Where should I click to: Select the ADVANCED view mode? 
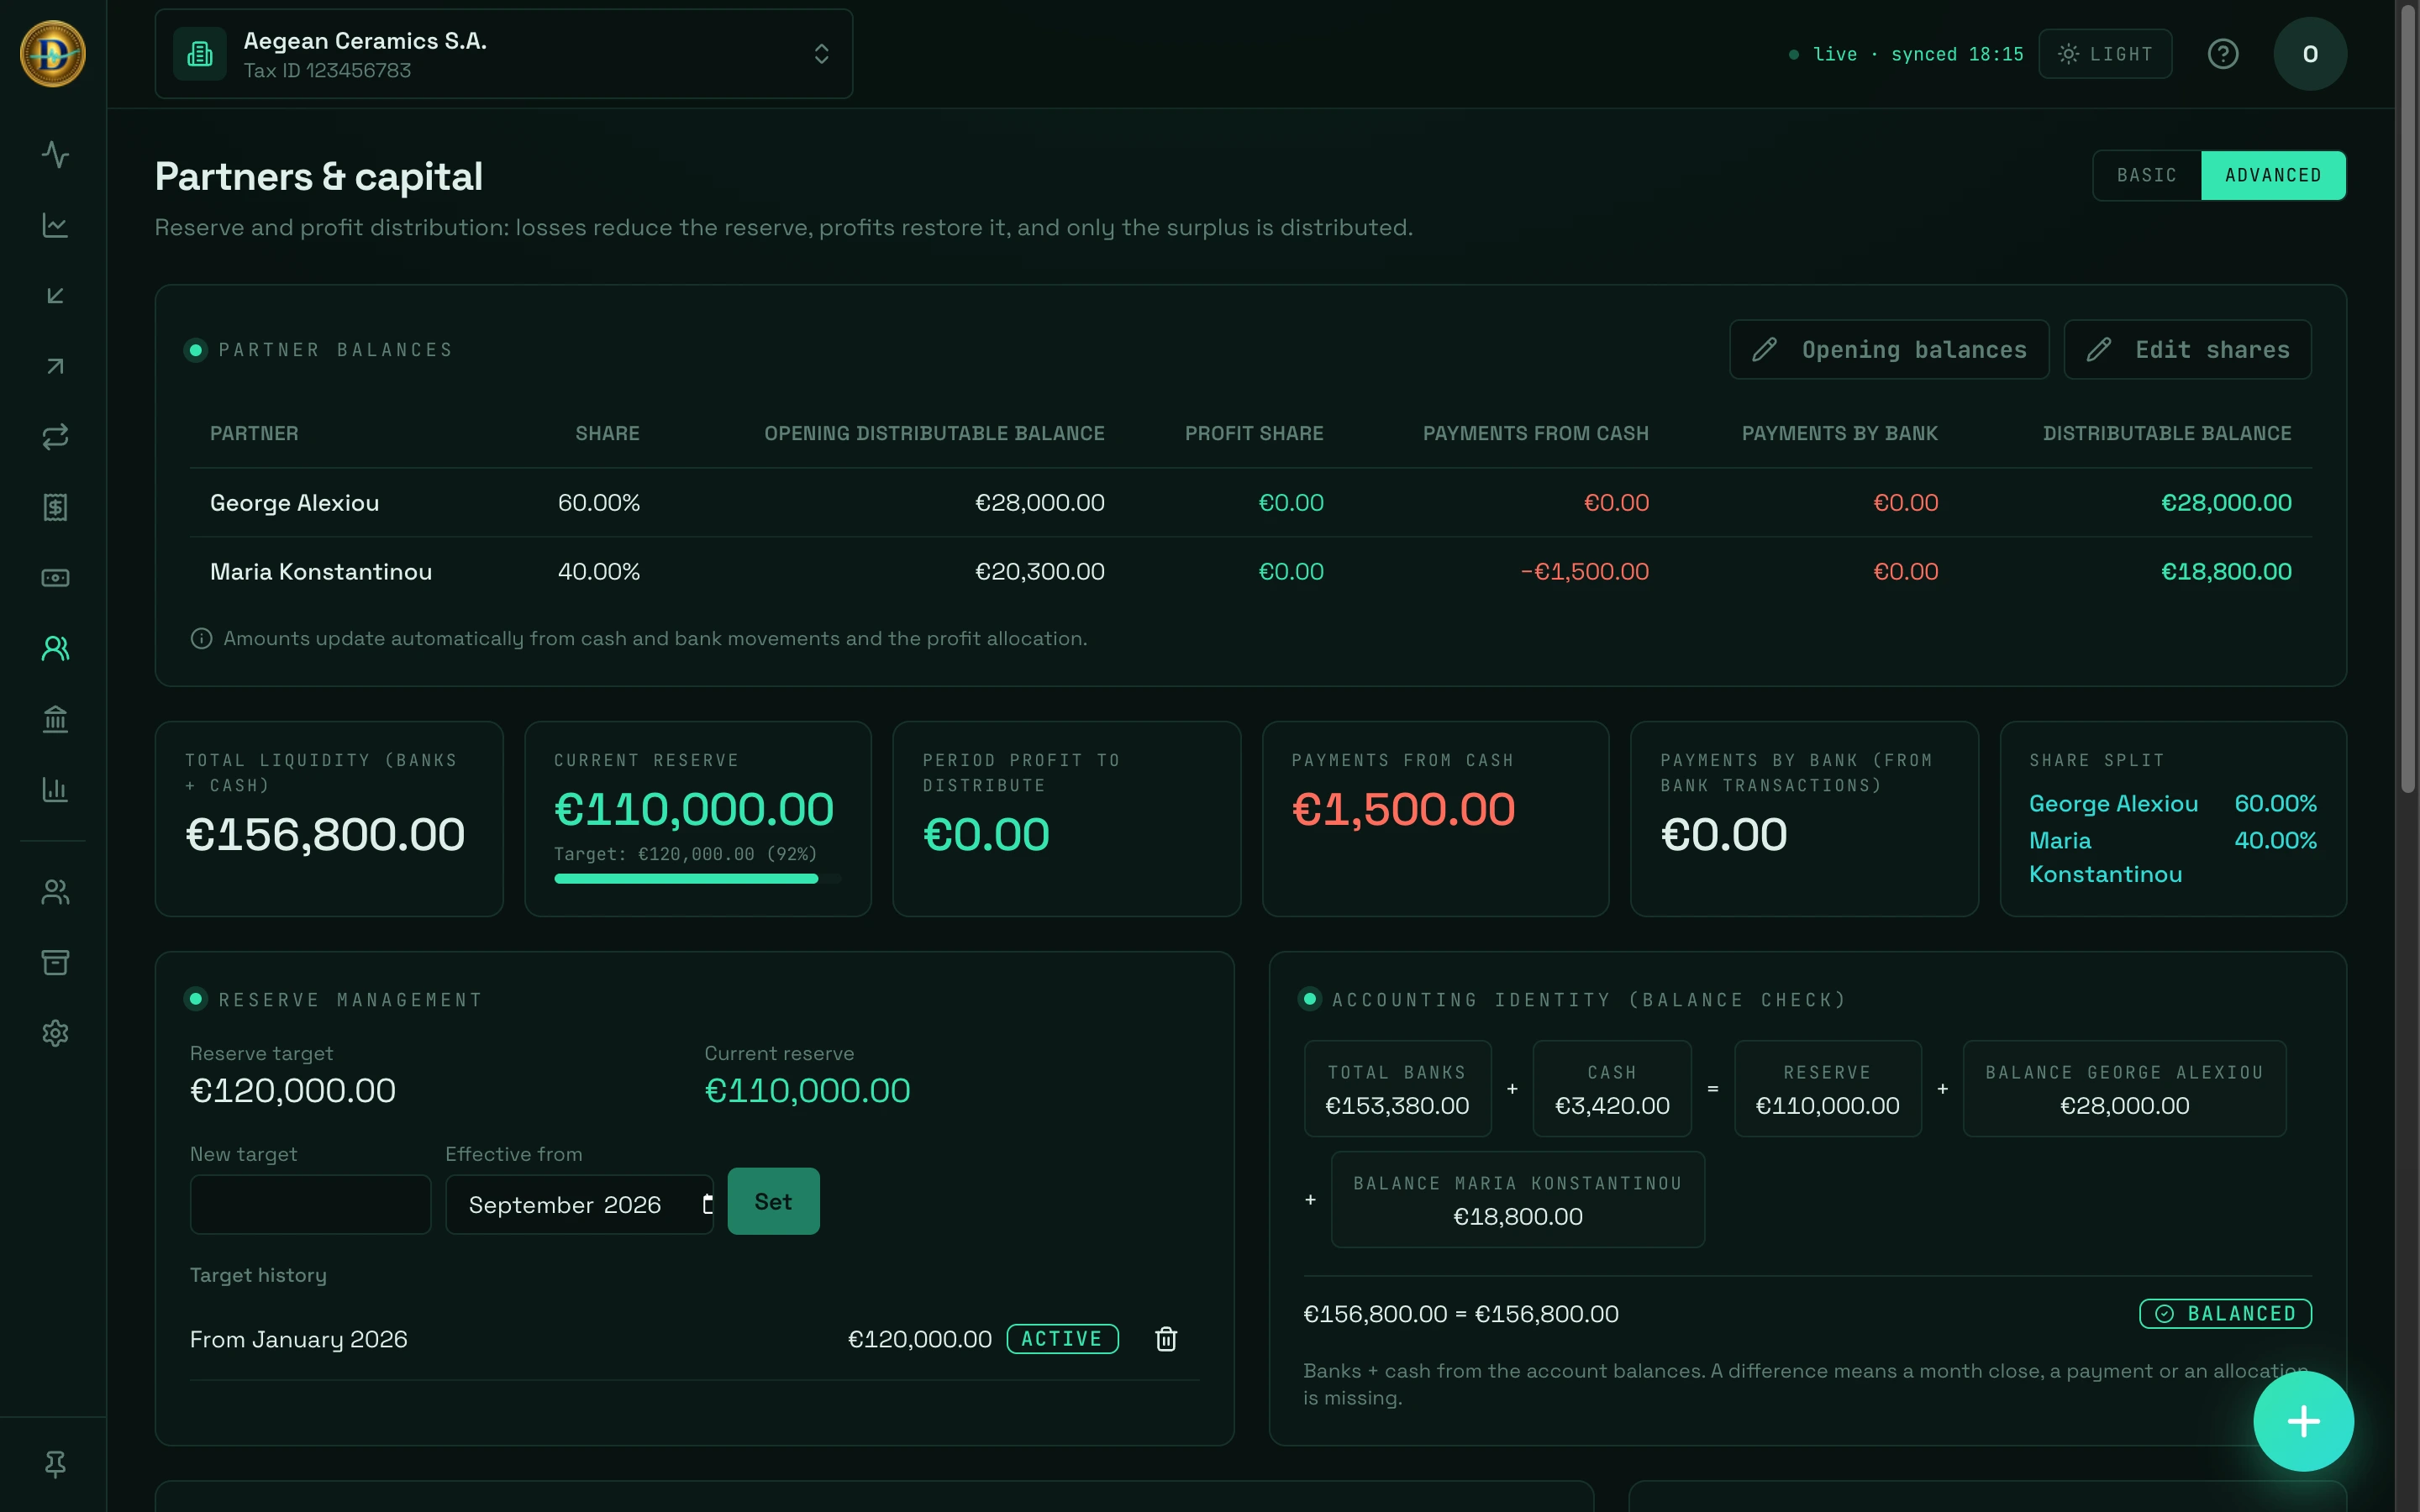(2273, 175)
